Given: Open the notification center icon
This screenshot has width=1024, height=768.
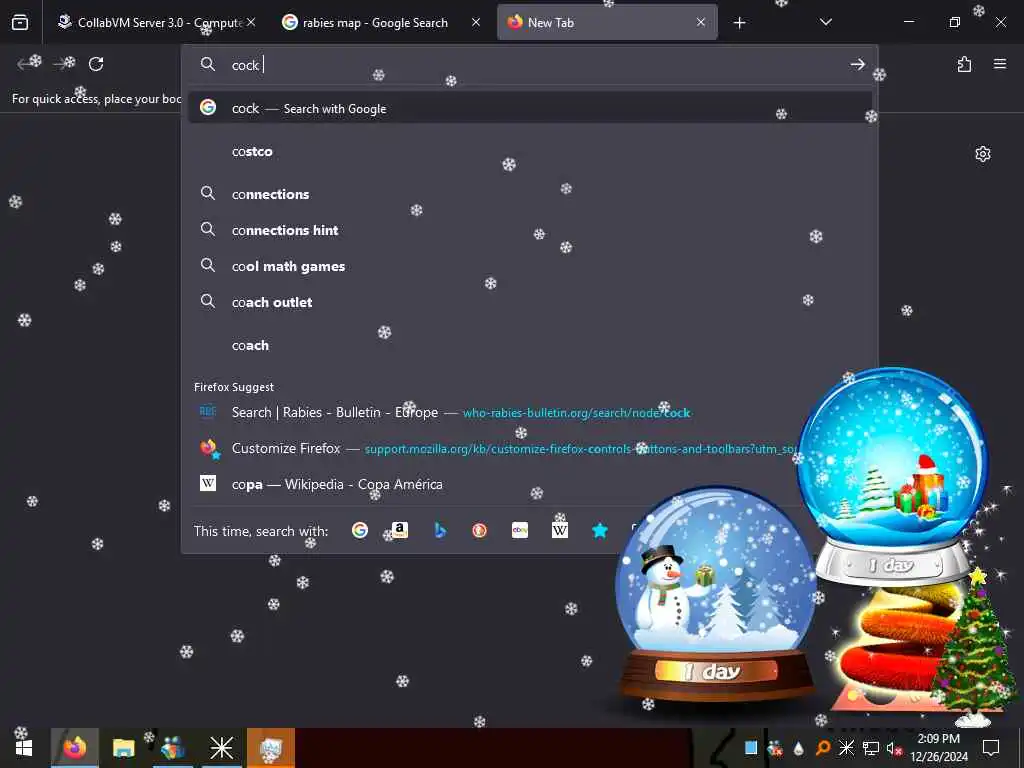Looking at the screenshot, I should click(991, 748).
